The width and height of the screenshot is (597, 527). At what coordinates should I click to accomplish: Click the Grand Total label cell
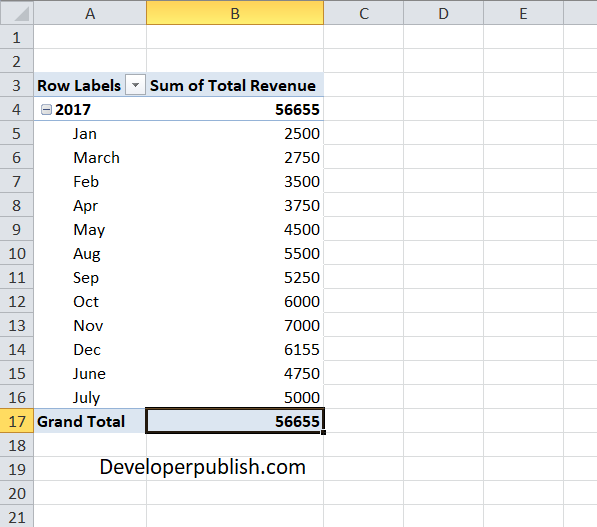90,421
